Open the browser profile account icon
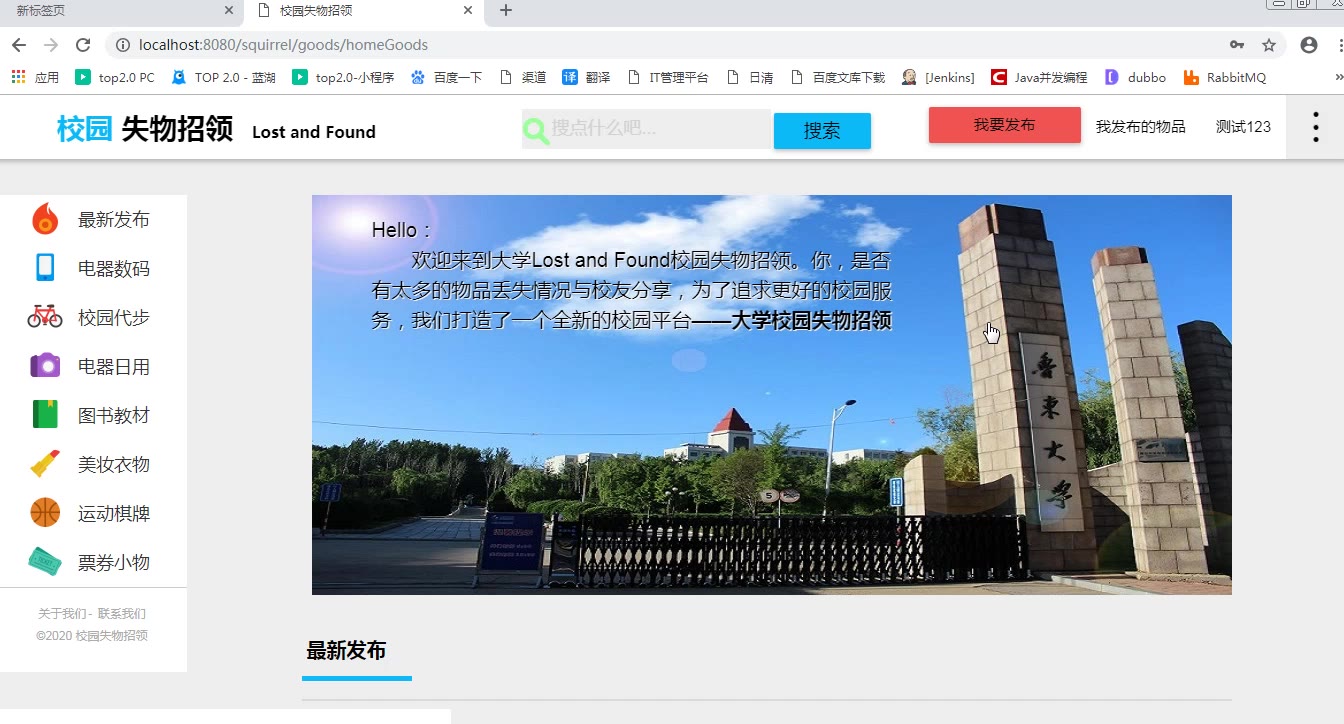Image resolution: width=1344 pixels, height=724 pixels. click(1309, 45)
